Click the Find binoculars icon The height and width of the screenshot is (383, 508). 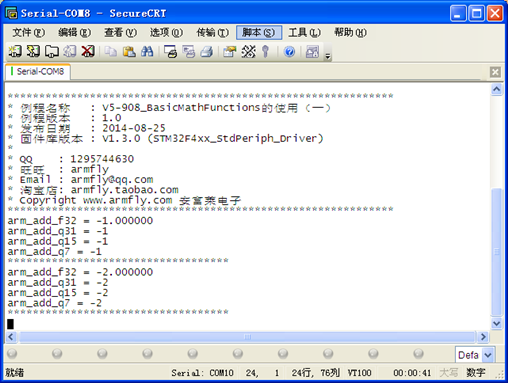tap(147, 51)
